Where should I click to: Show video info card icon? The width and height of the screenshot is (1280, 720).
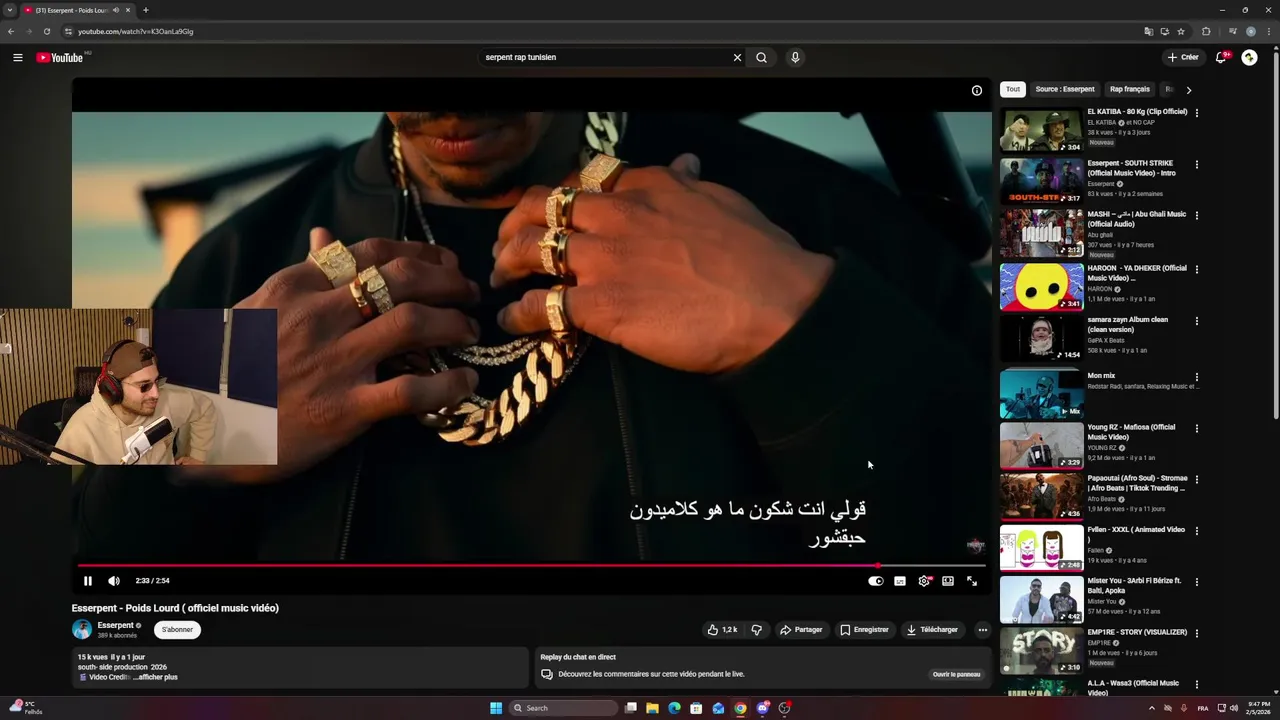[x=977, y=90]
